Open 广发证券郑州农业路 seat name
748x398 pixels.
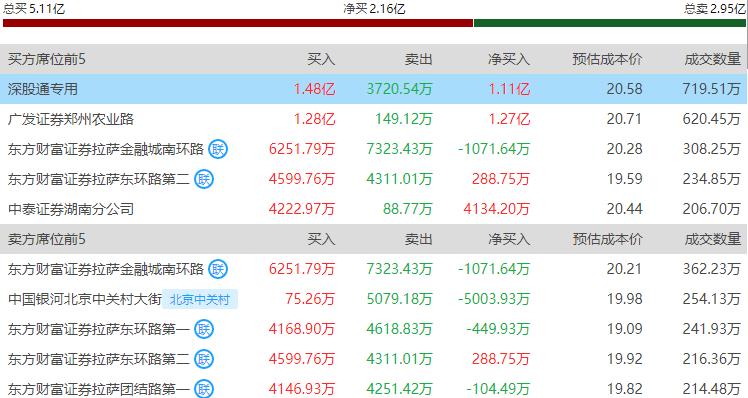(x=71, y=119)
